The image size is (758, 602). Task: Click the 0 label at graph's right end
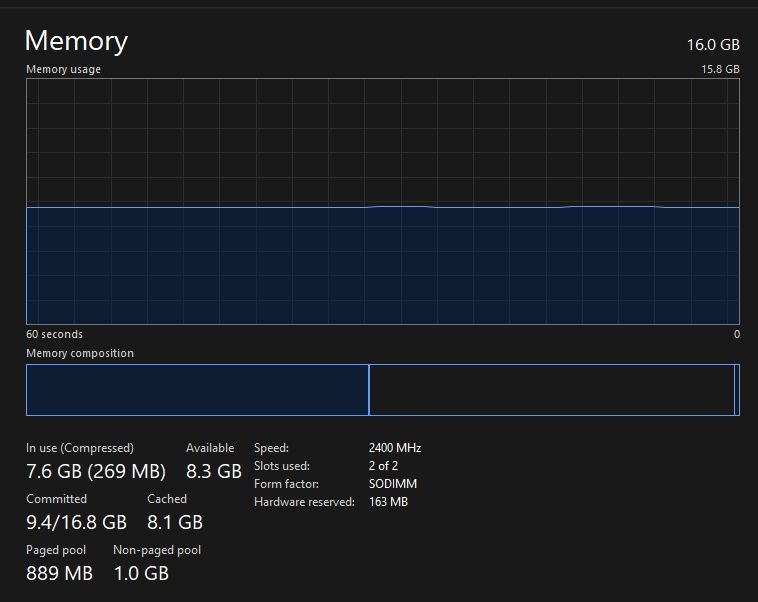pos(736,334)
